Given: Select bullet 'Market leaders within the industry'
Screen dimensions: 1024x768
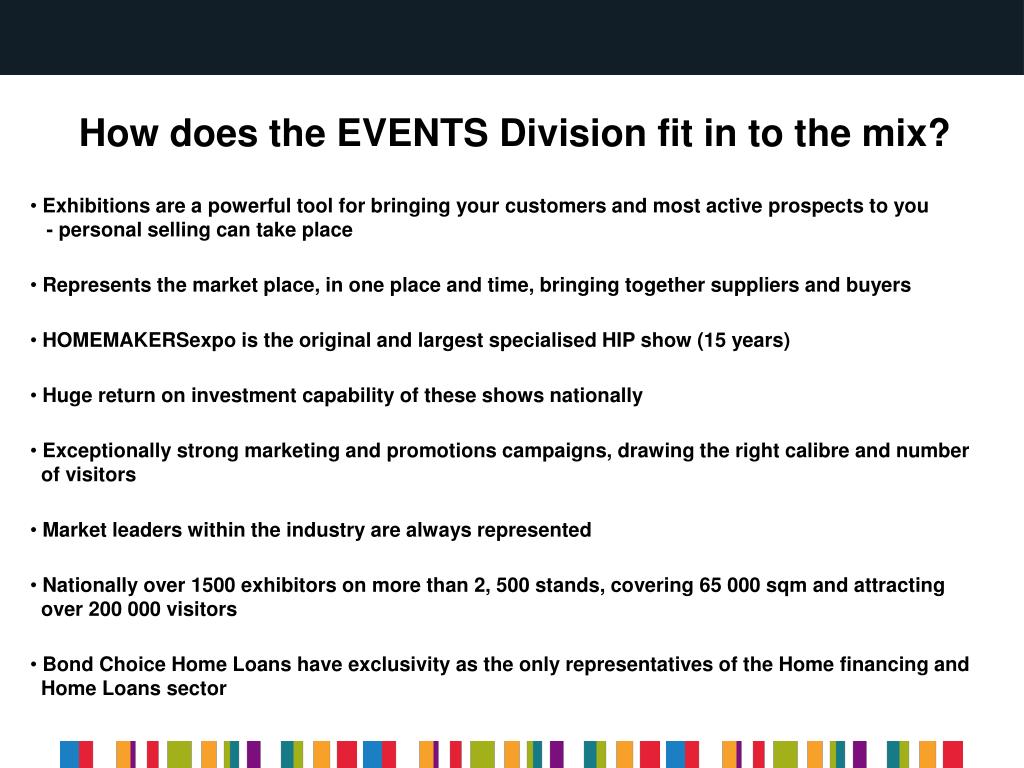Looking at the screenshot, I should (x=311, y=530).
